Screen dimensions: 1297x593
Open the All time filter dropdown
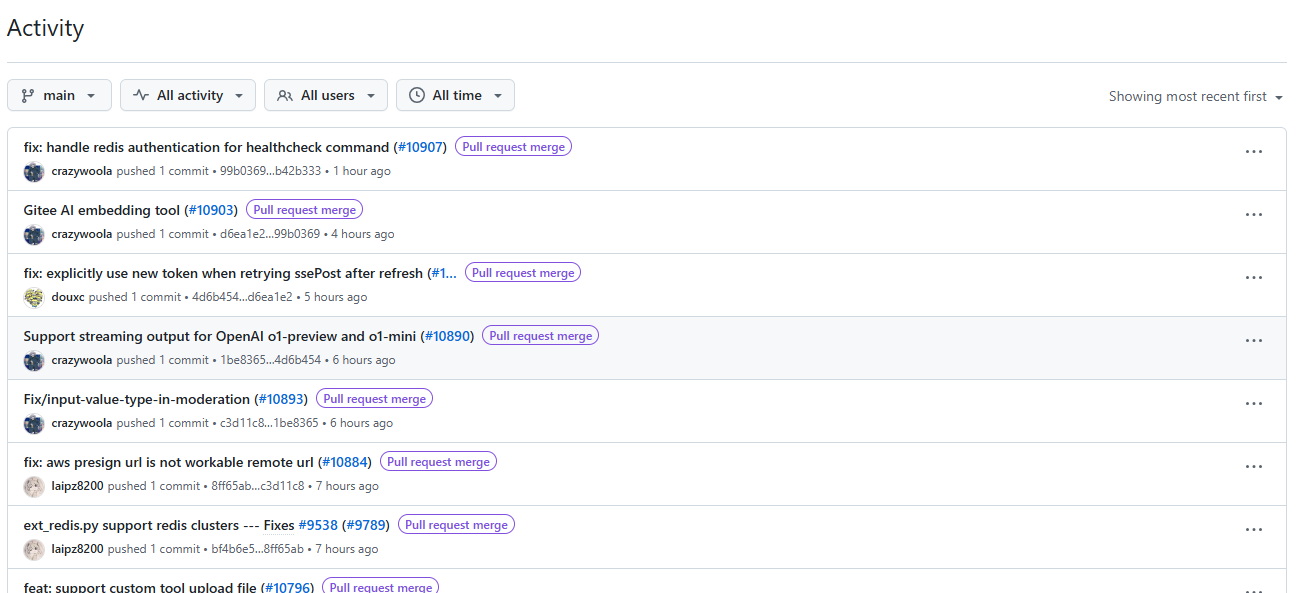point(455,95)
